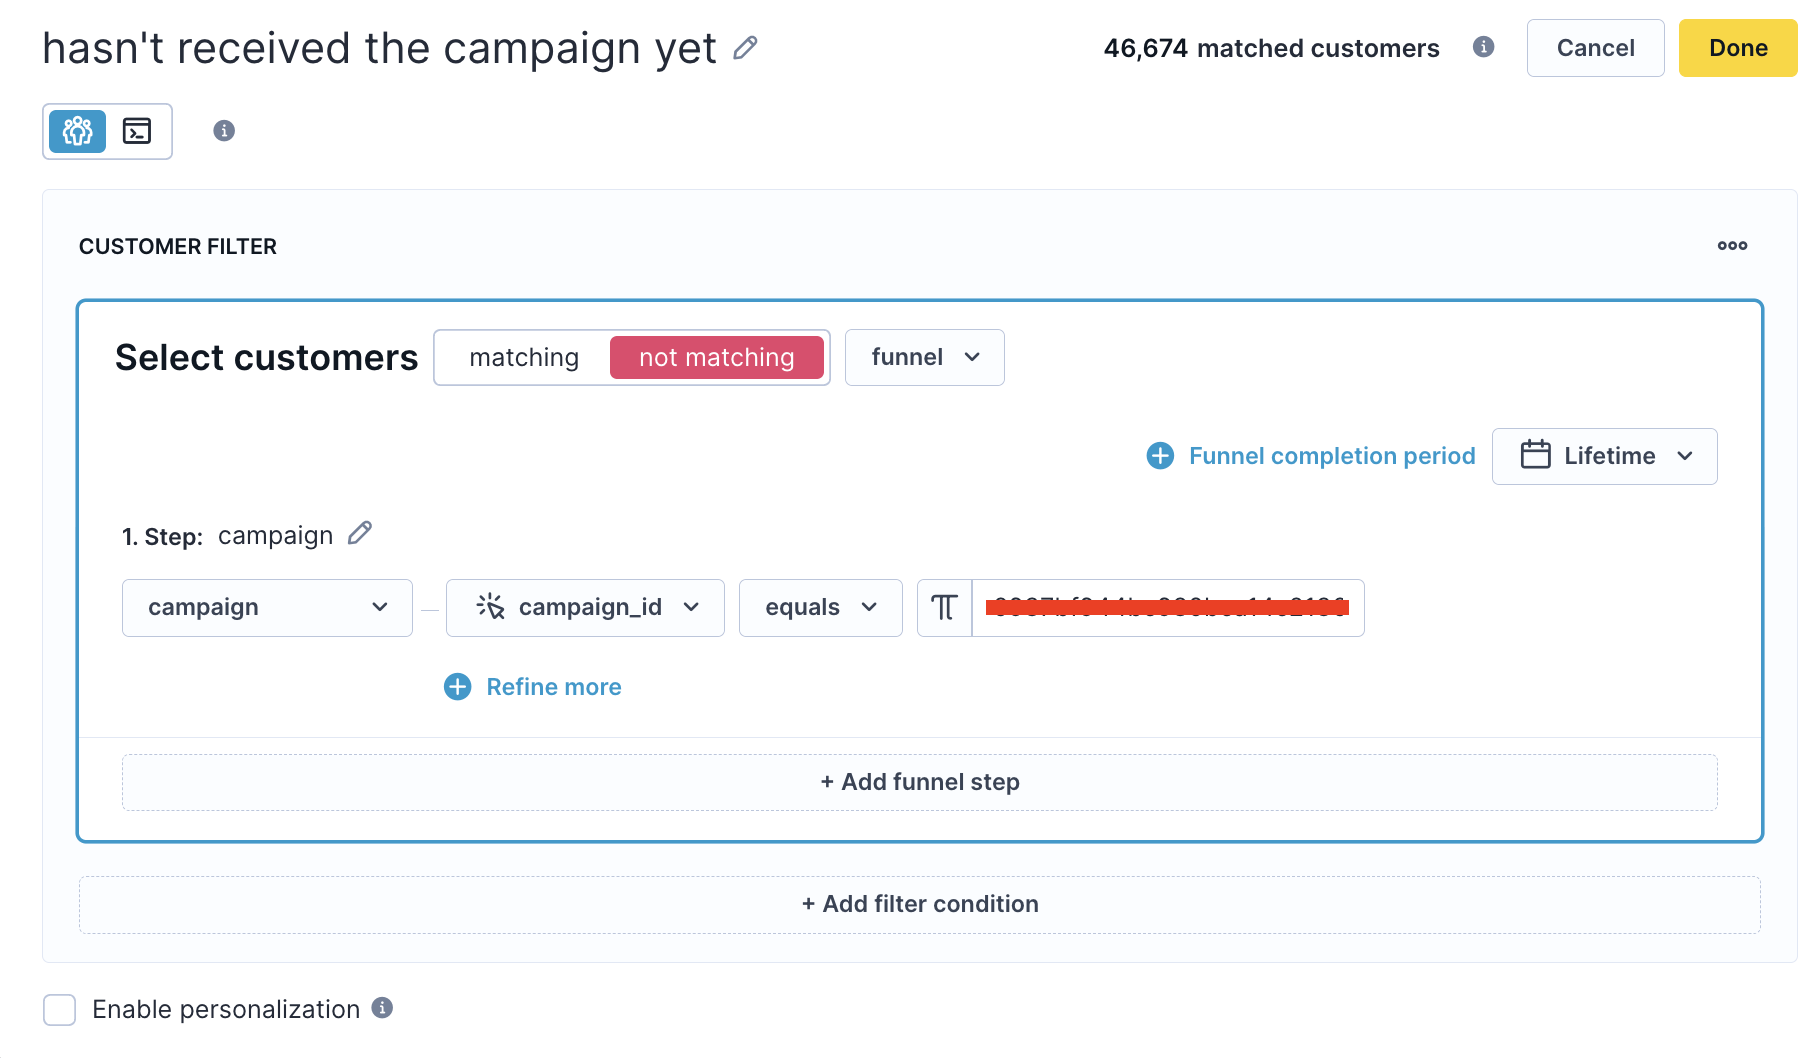
Task: Click Add filter condition
Action: [920, 905]
